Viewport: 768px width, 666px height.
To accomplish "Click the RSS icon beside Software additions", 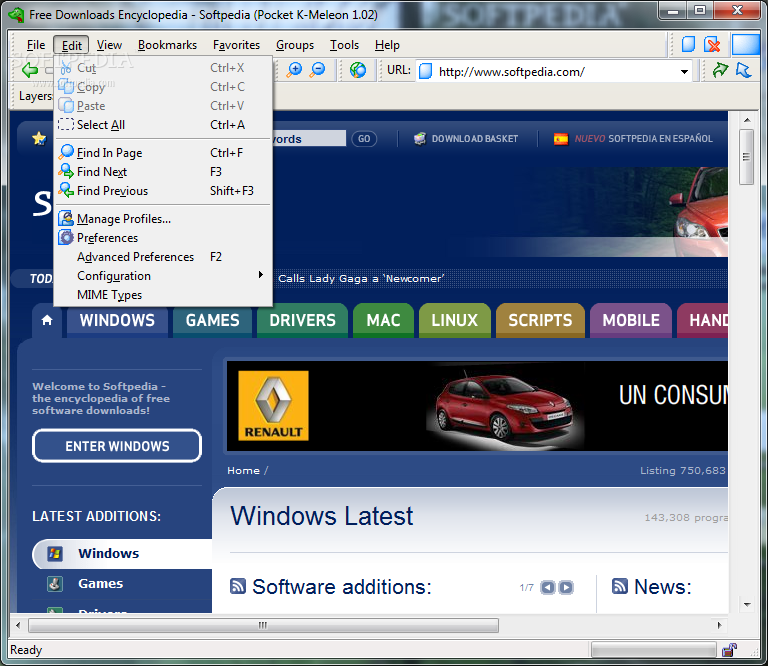I will pyautogui.click(x=238, y=586).
